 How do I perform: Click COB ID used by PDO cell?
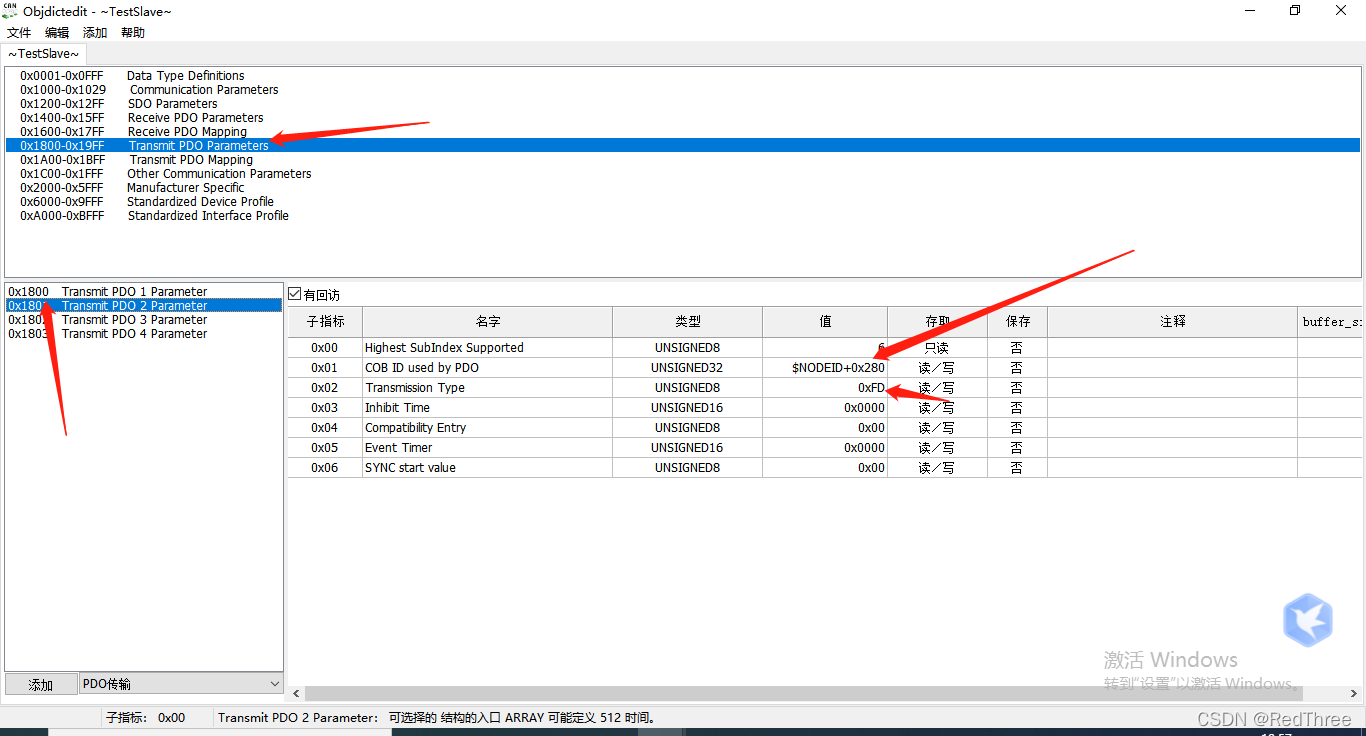pos(487,368)
